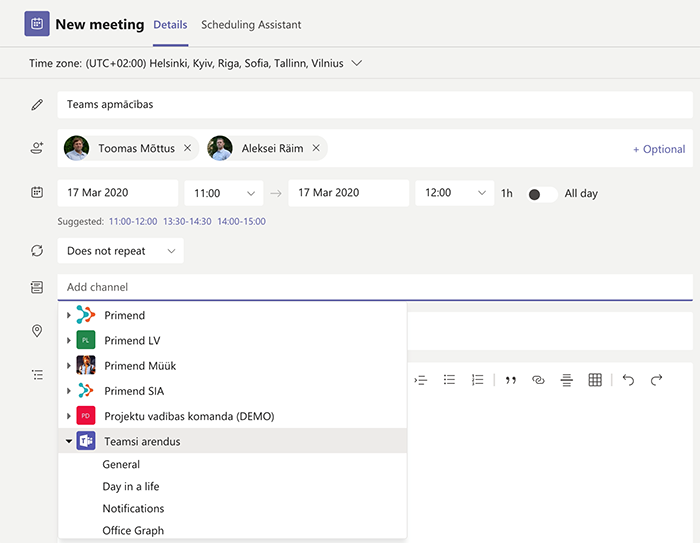Click the Primend Müük team picture

(x=86, y=365)
